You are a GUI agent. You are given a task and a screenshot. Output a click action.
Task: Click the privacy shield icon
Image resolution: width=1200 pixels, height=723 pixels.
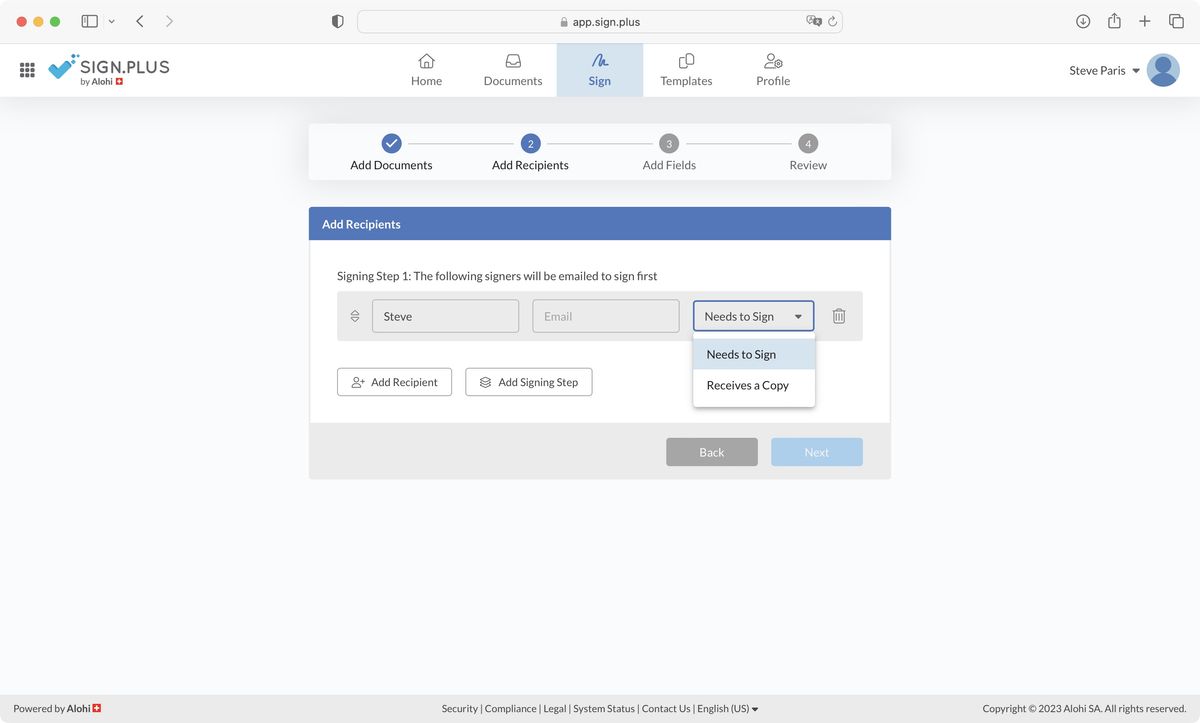pyautogui.click(x=338, y=21)
